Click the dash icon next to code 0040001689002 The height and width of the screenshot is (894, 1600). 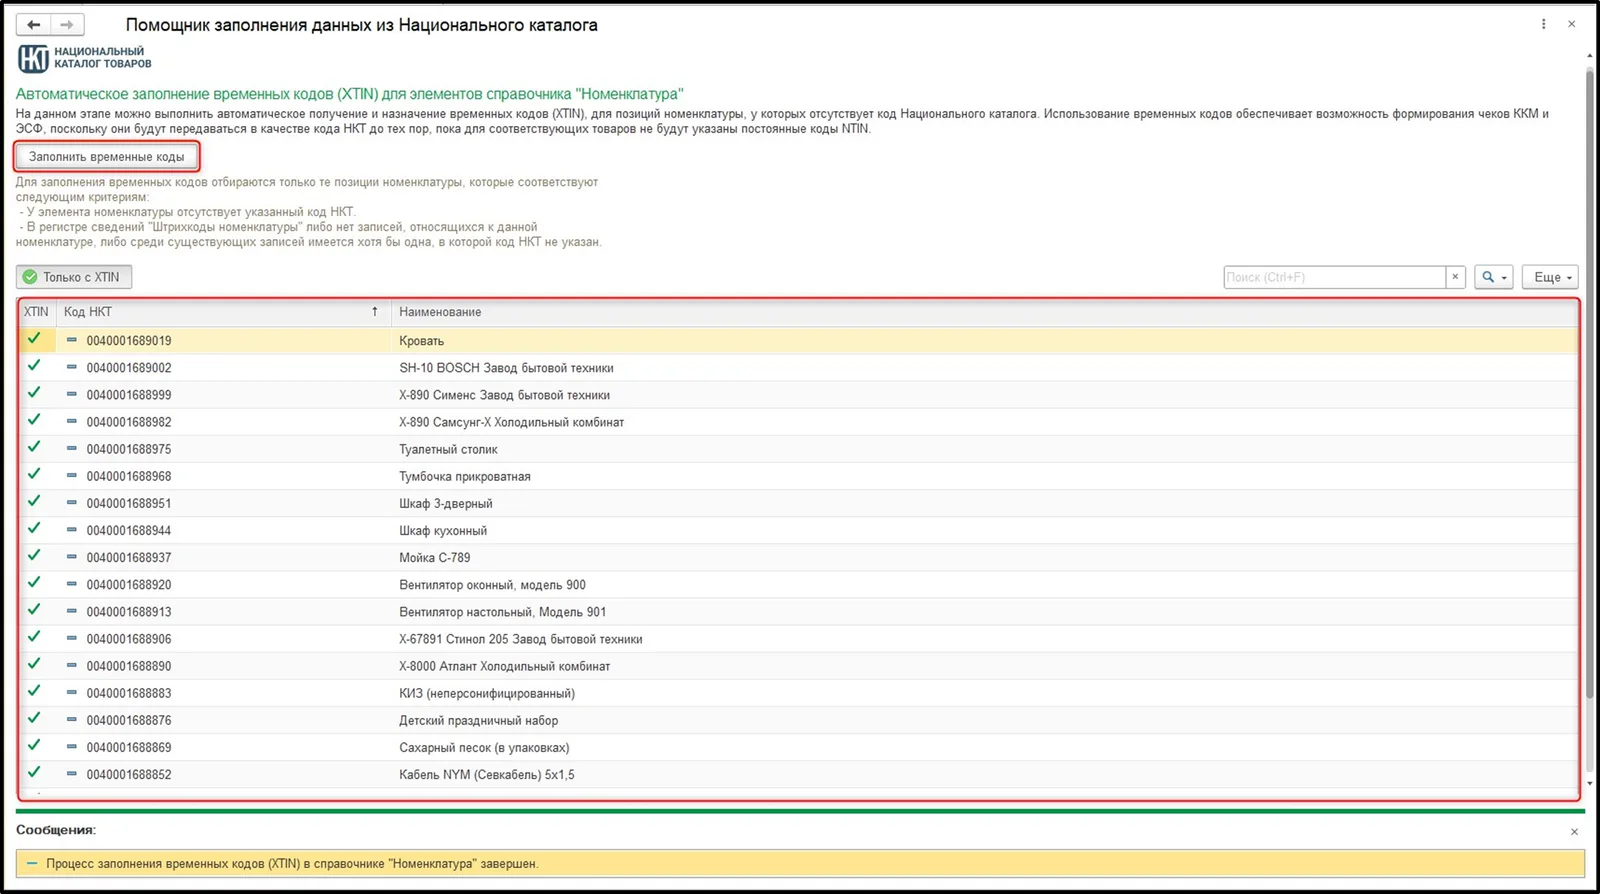tap(72, 367)
